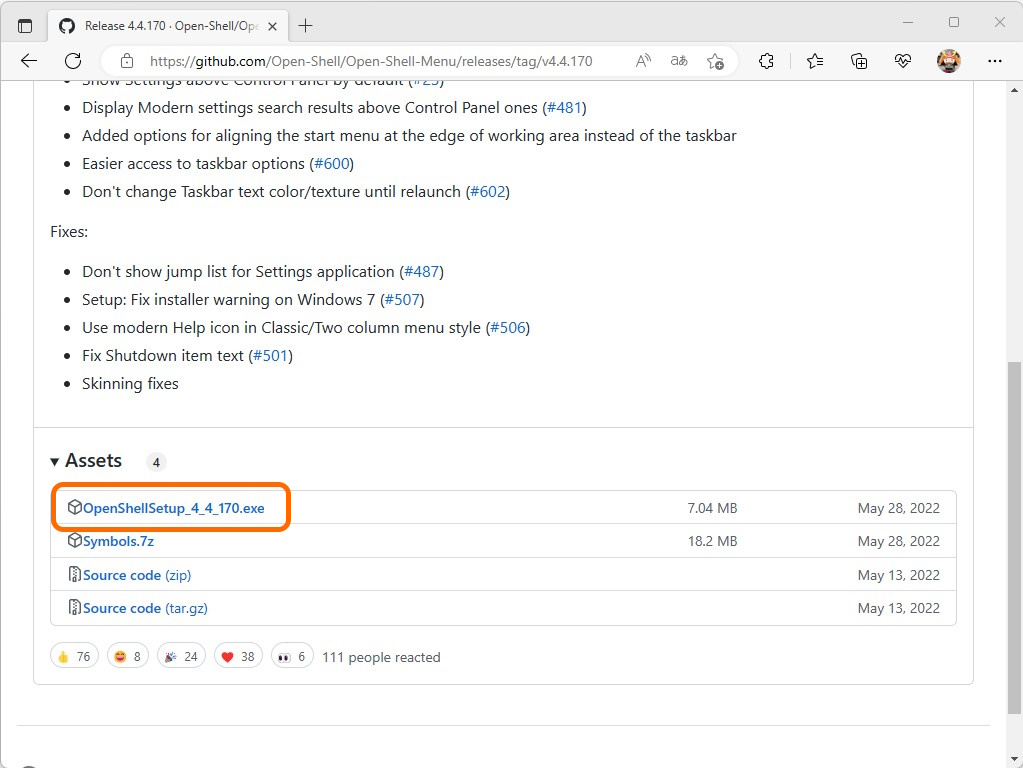This screenshot has width=1023, height=768.
Task: Open issue #487 about jump lists
Action: 422,271
